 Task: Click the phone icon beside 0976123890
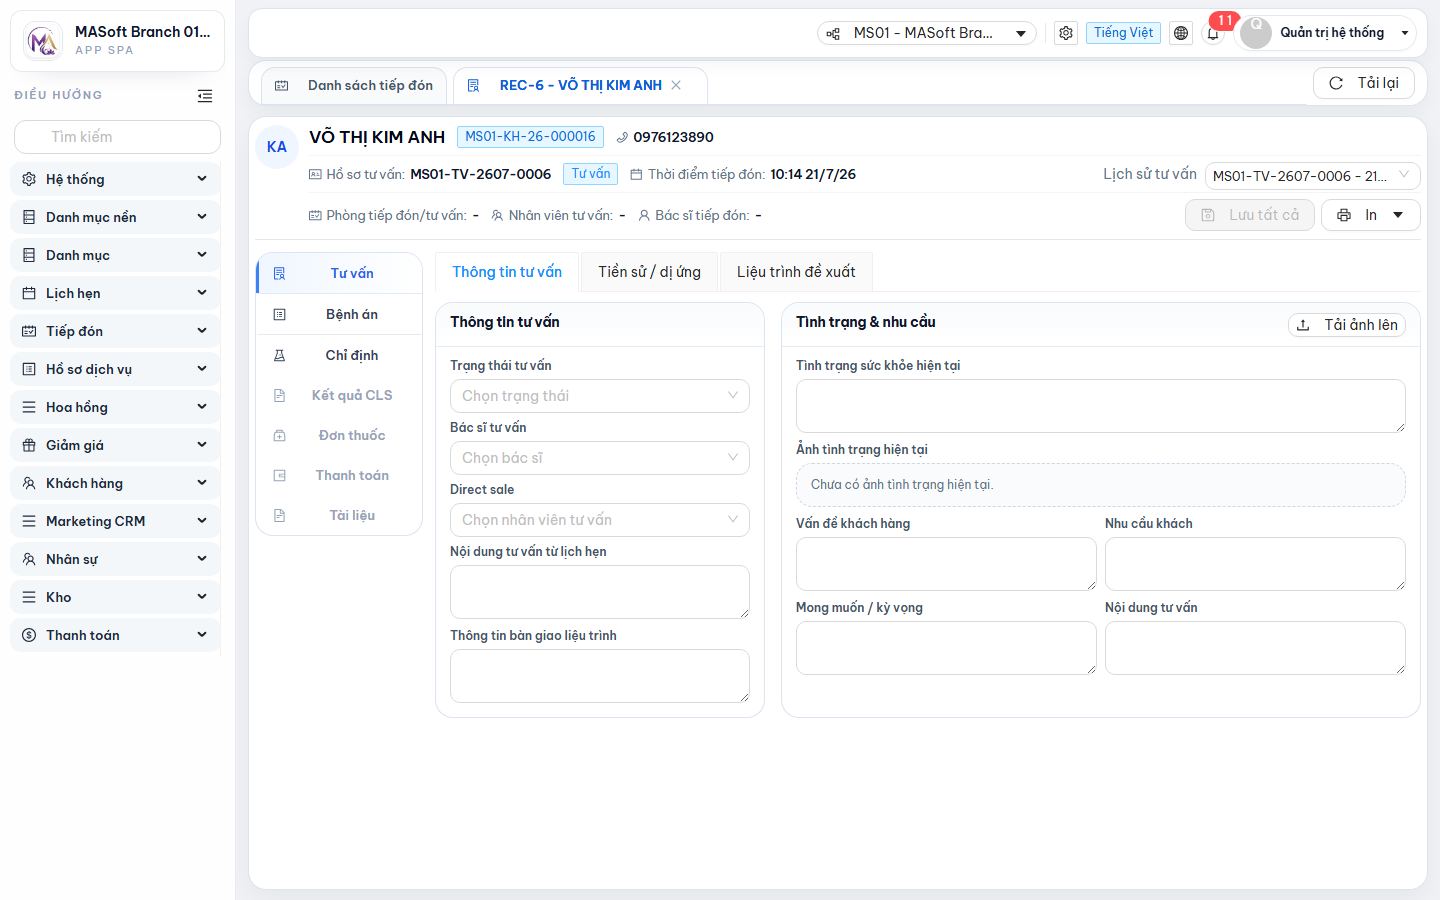point(622,137)
